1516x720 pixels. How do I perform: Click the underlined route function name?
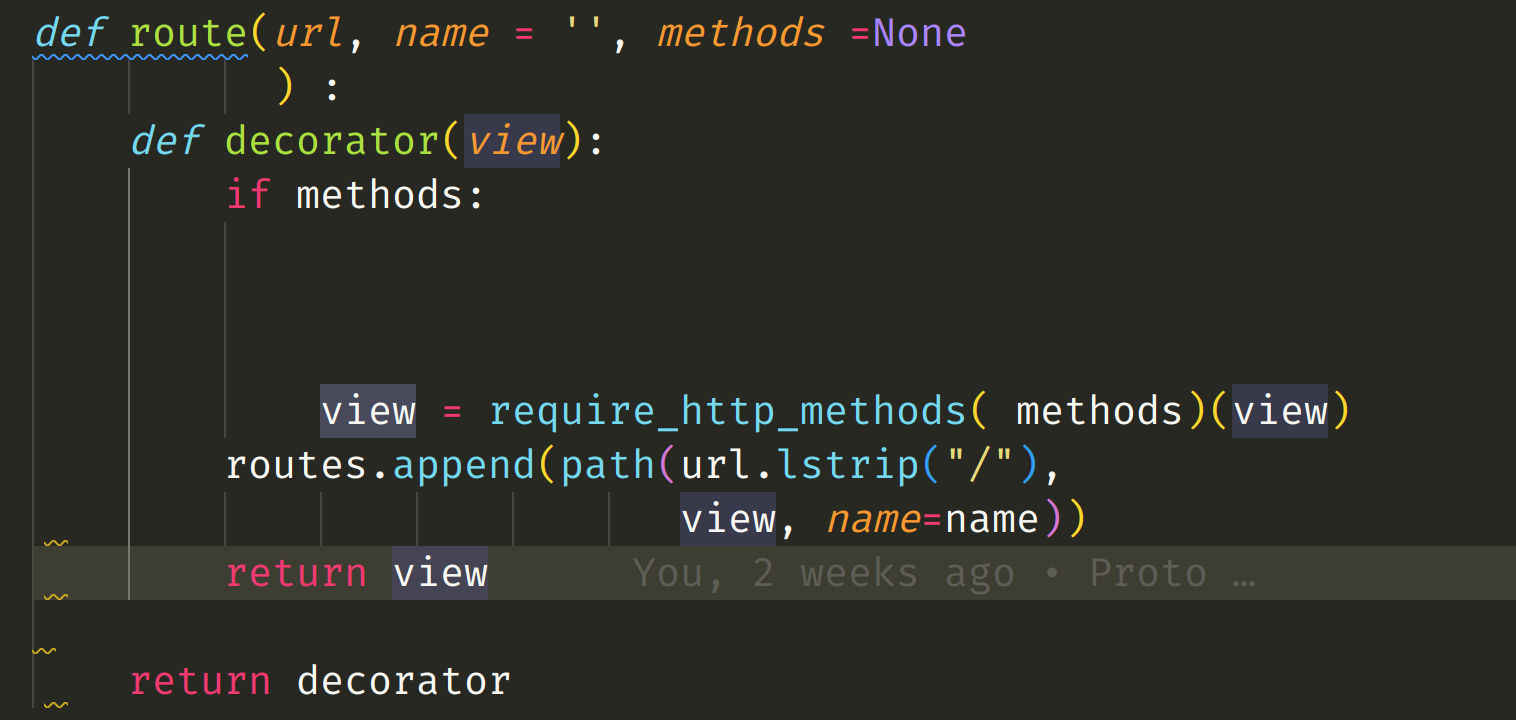pyautogui.click(x=188, y=33)
